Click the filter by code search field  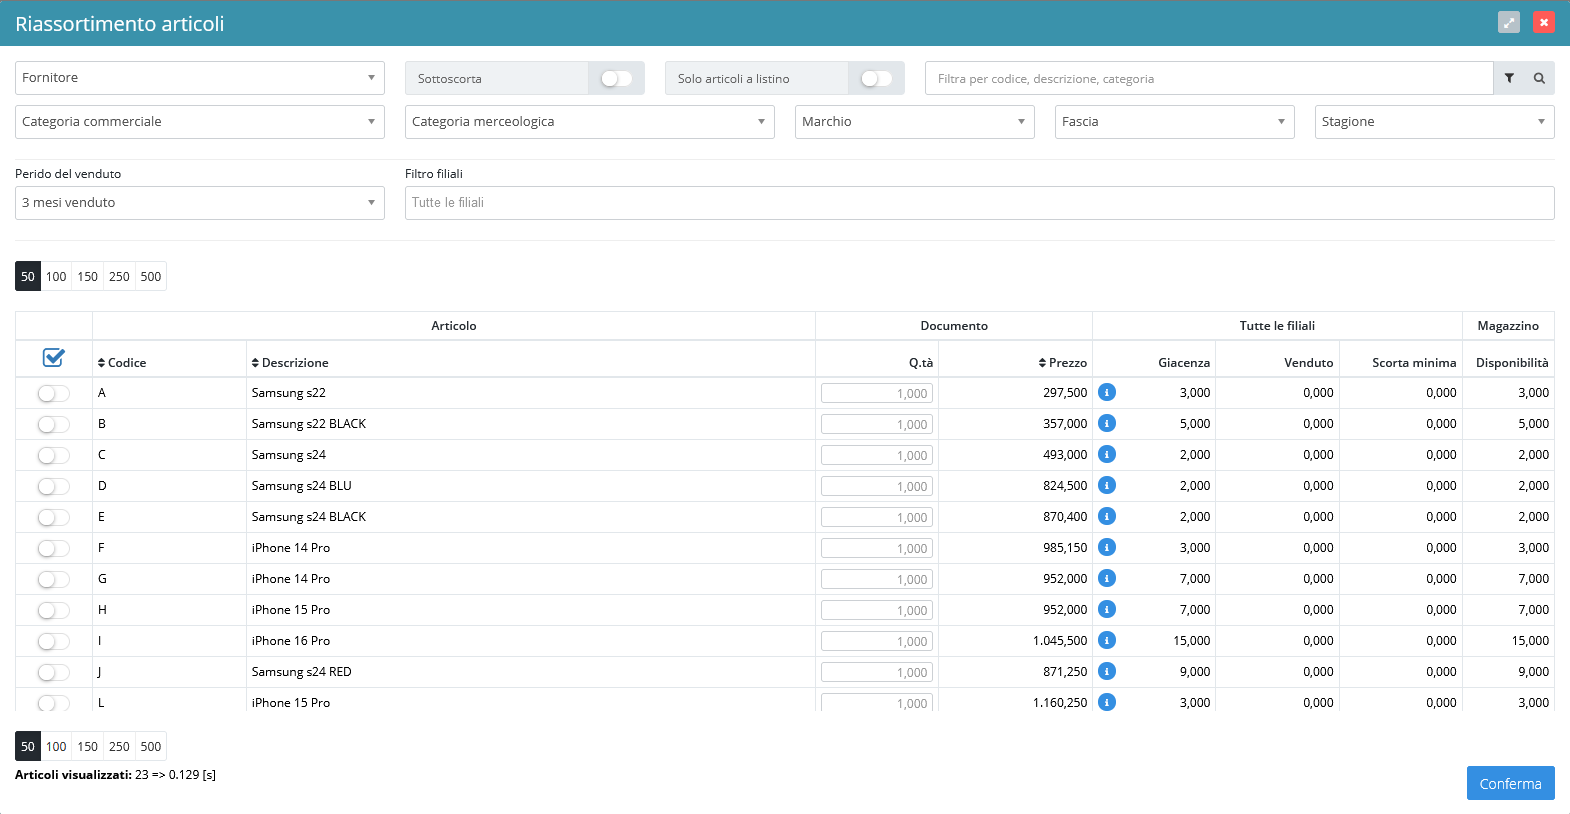click(1209, 78)
